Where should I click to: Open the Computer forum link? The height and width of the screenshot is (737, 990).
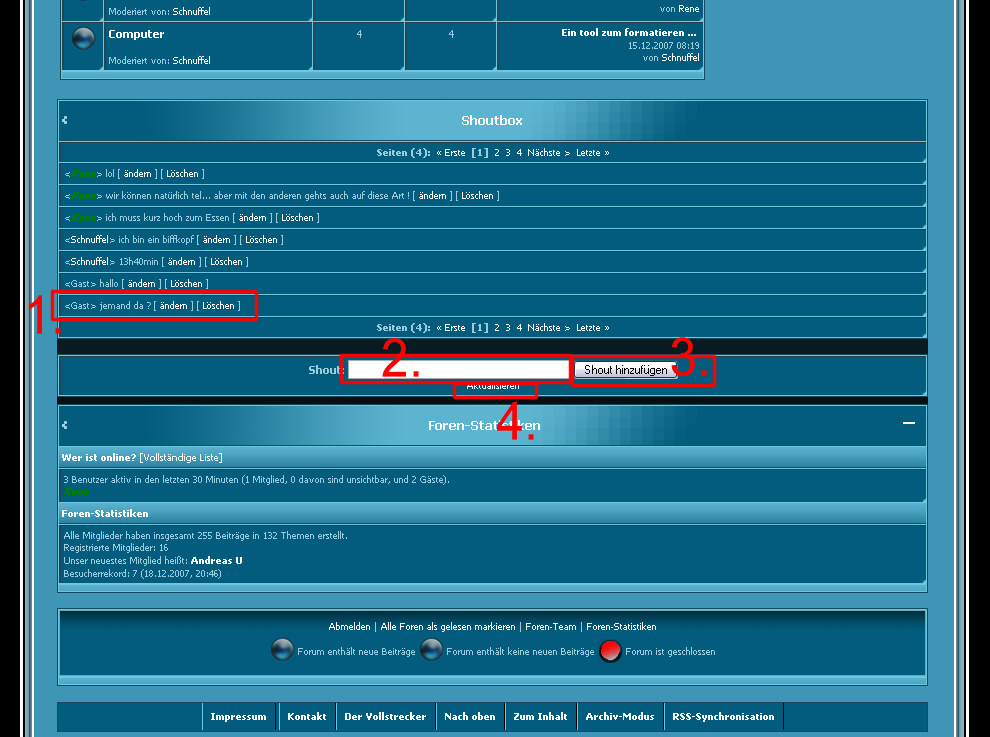(136, 34)
